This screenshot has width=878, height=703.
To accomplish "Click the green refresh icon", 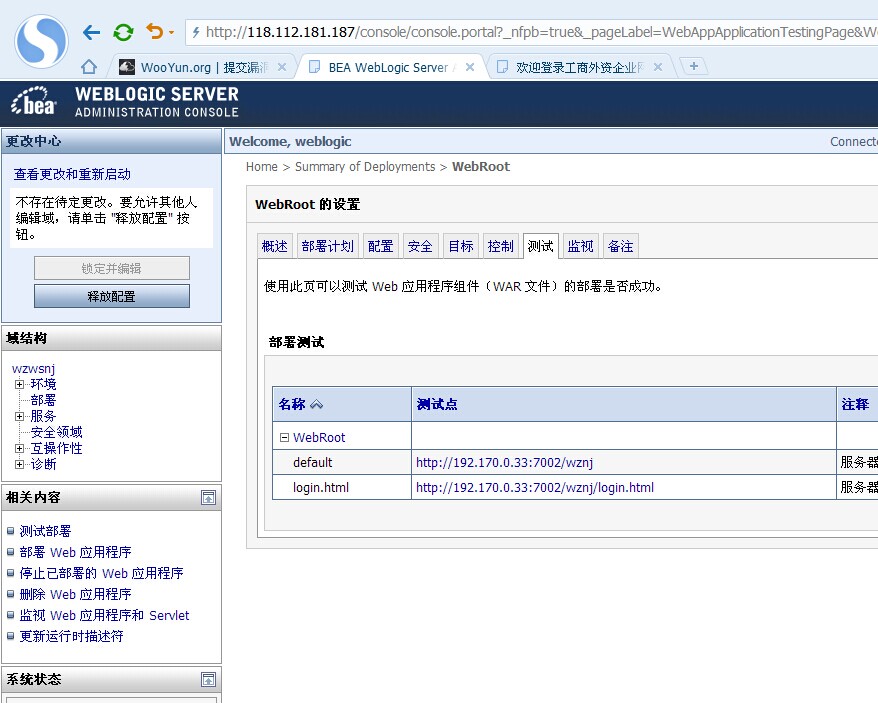I will [123, 32].
